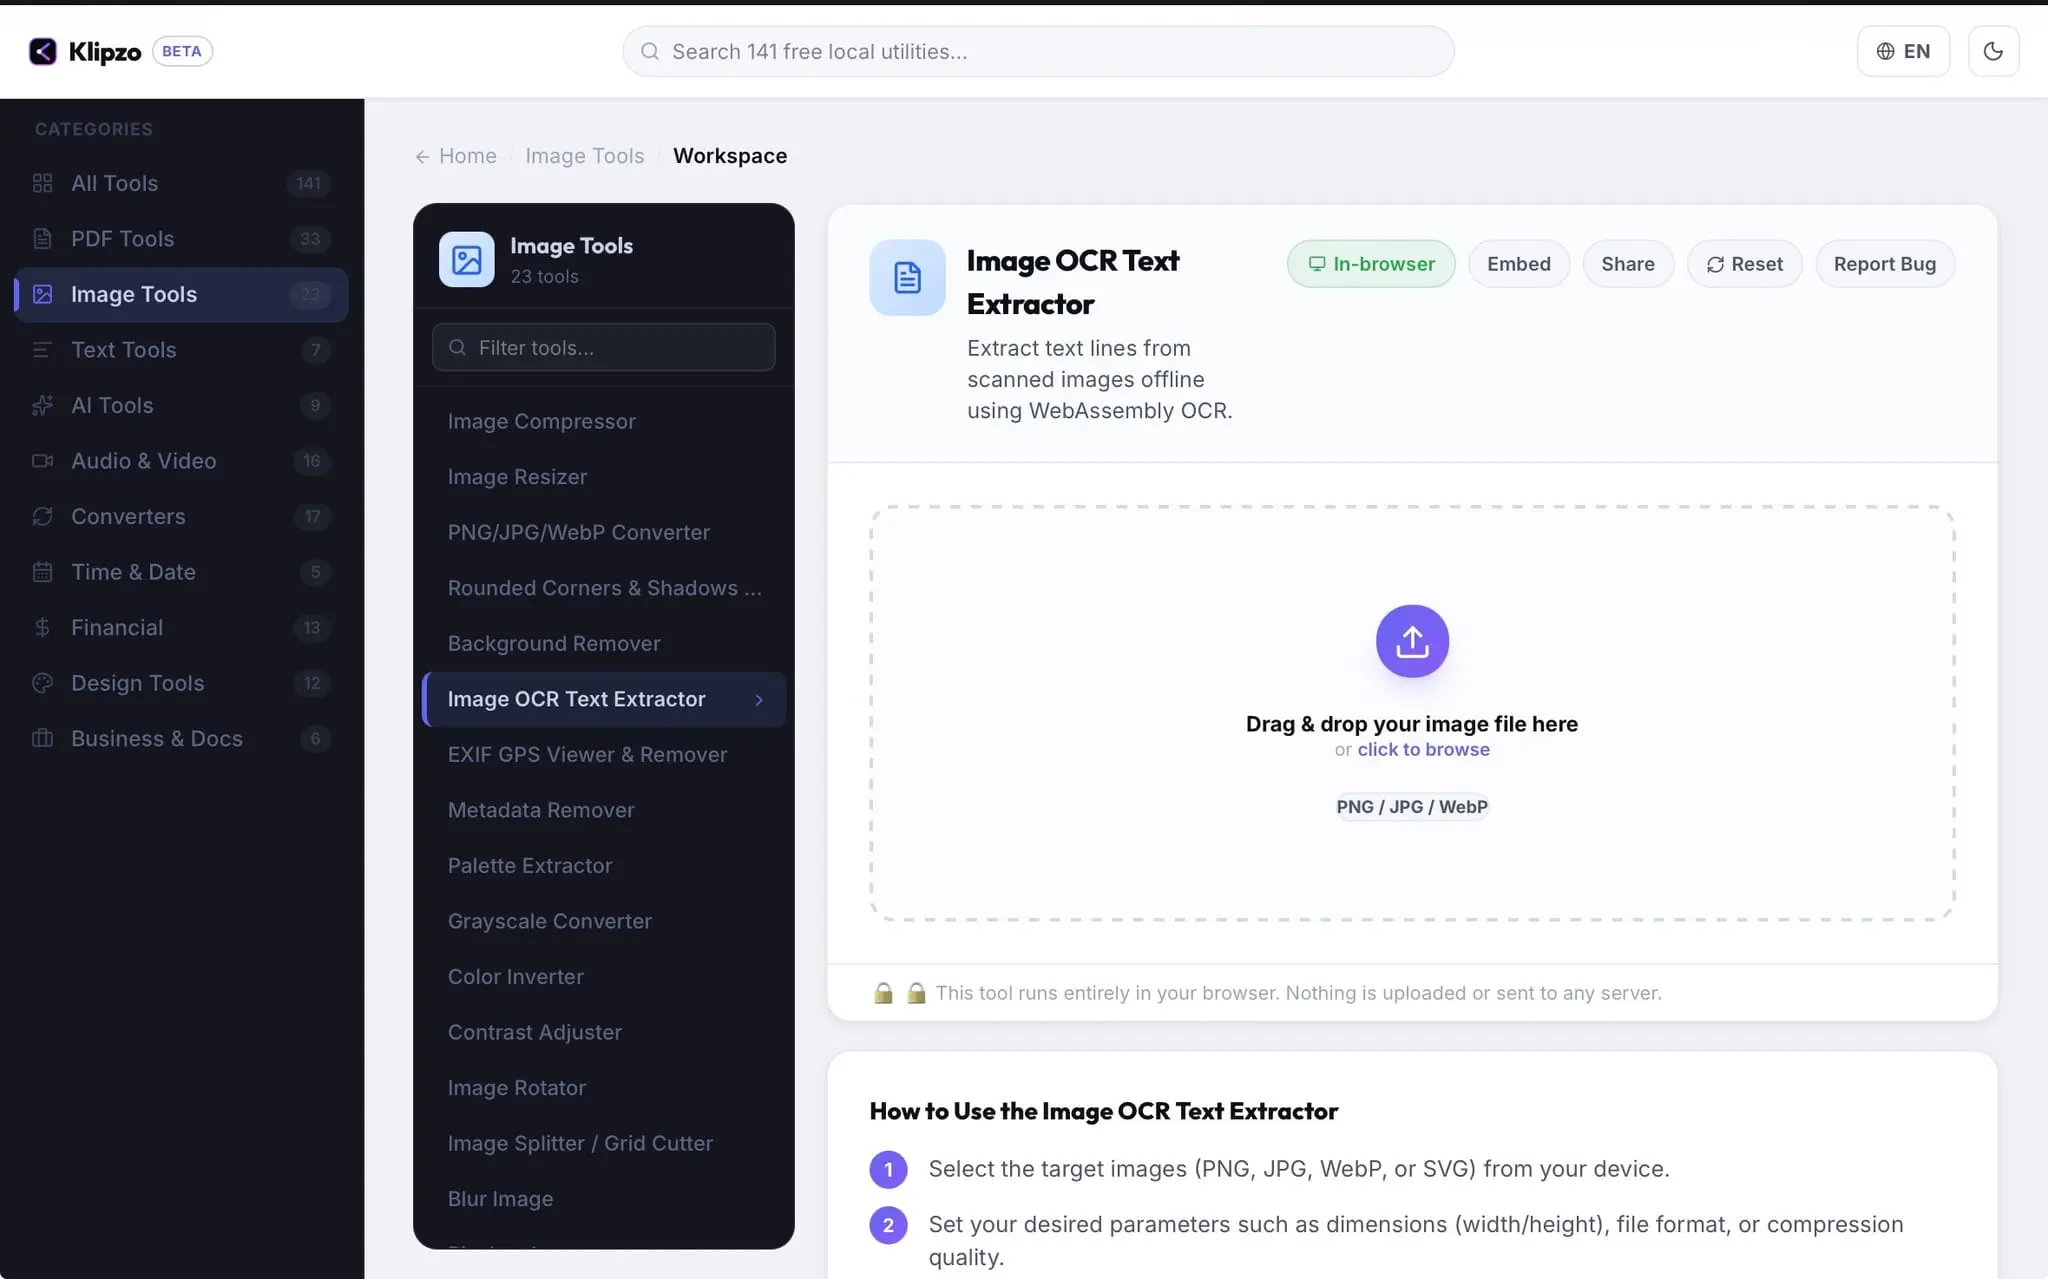Select Palette Extractor tool
The width and height of the screenshot is (2048, 1279).
point(603,865)
